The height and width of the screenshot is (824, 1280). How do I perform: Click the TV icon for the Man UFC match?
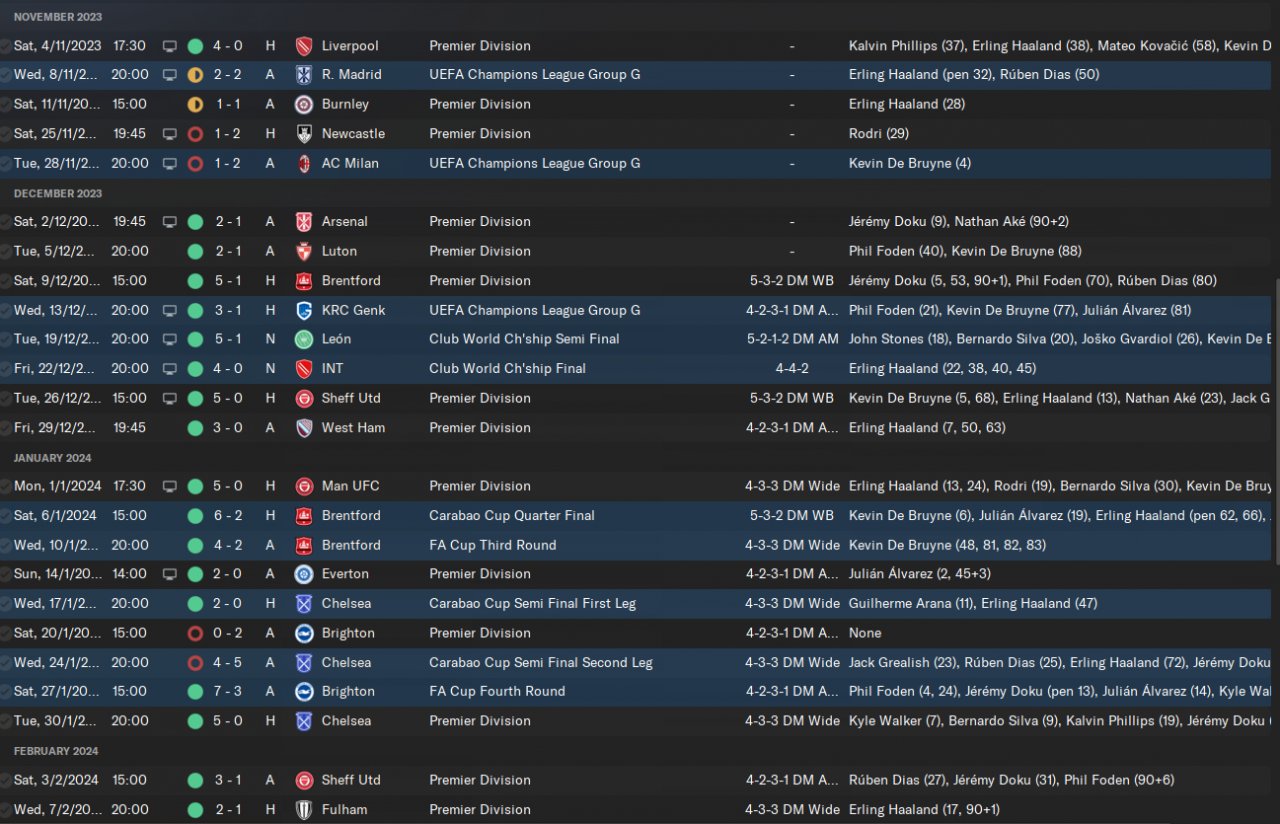(170, 486)
